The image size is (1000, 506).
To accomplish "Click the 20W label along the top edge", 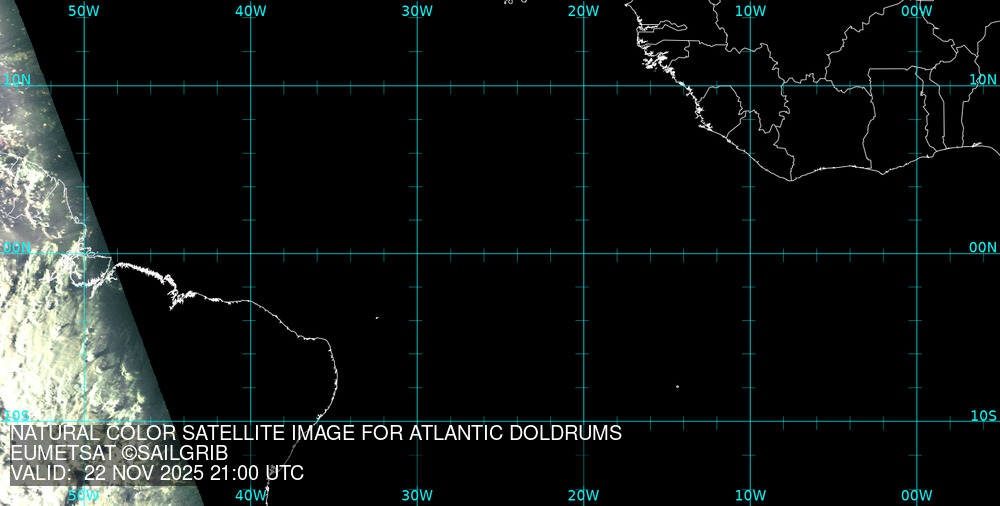I will tap(583, 10).
